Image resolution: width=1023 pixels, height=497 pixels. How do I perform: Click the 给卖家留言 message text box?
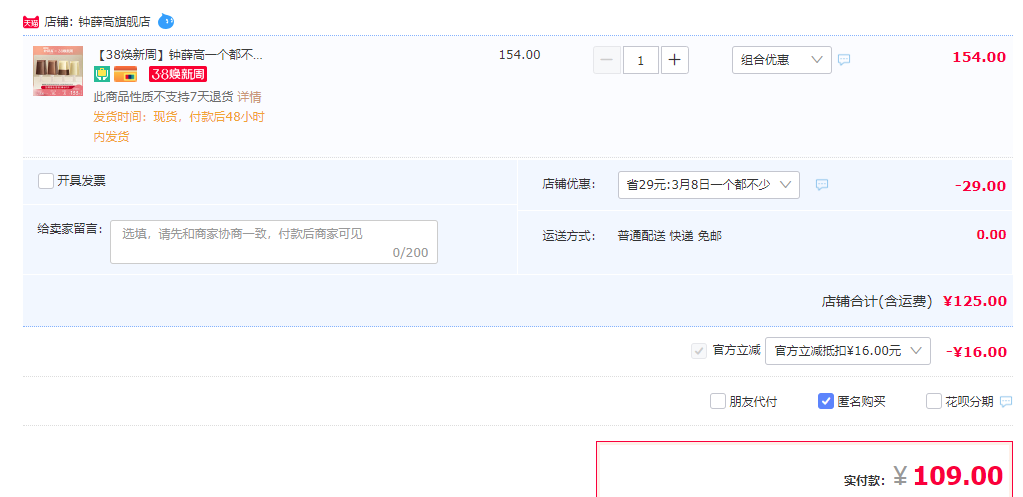click(x=274, y=242)
